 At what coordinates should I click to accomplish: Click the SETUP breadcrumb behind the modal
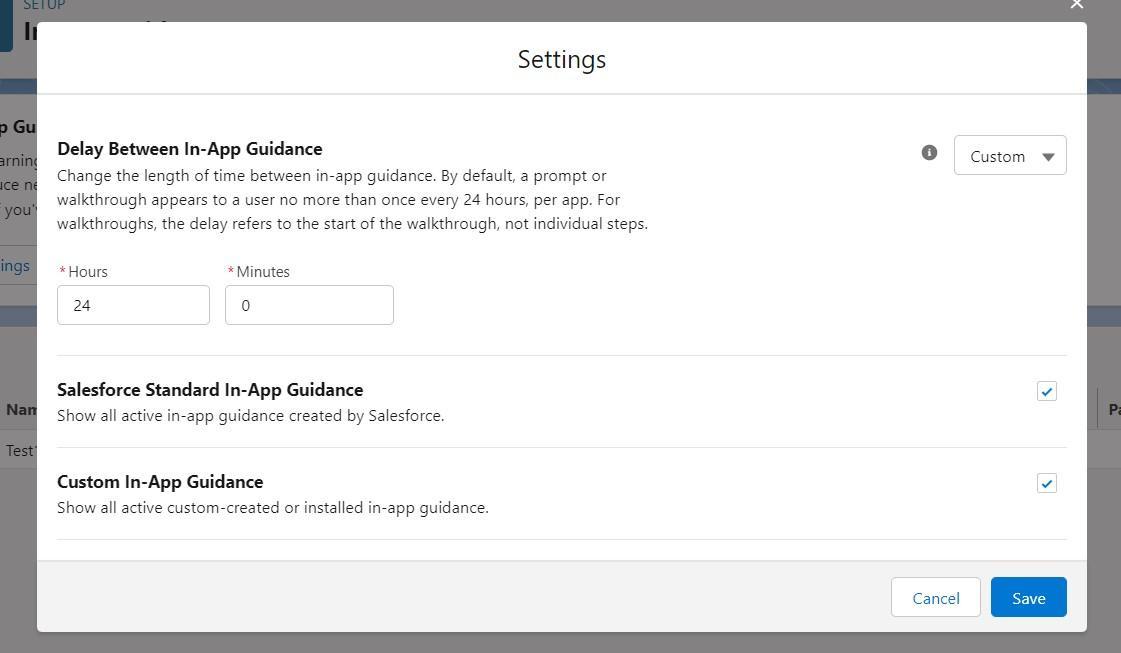coord(44,6)
